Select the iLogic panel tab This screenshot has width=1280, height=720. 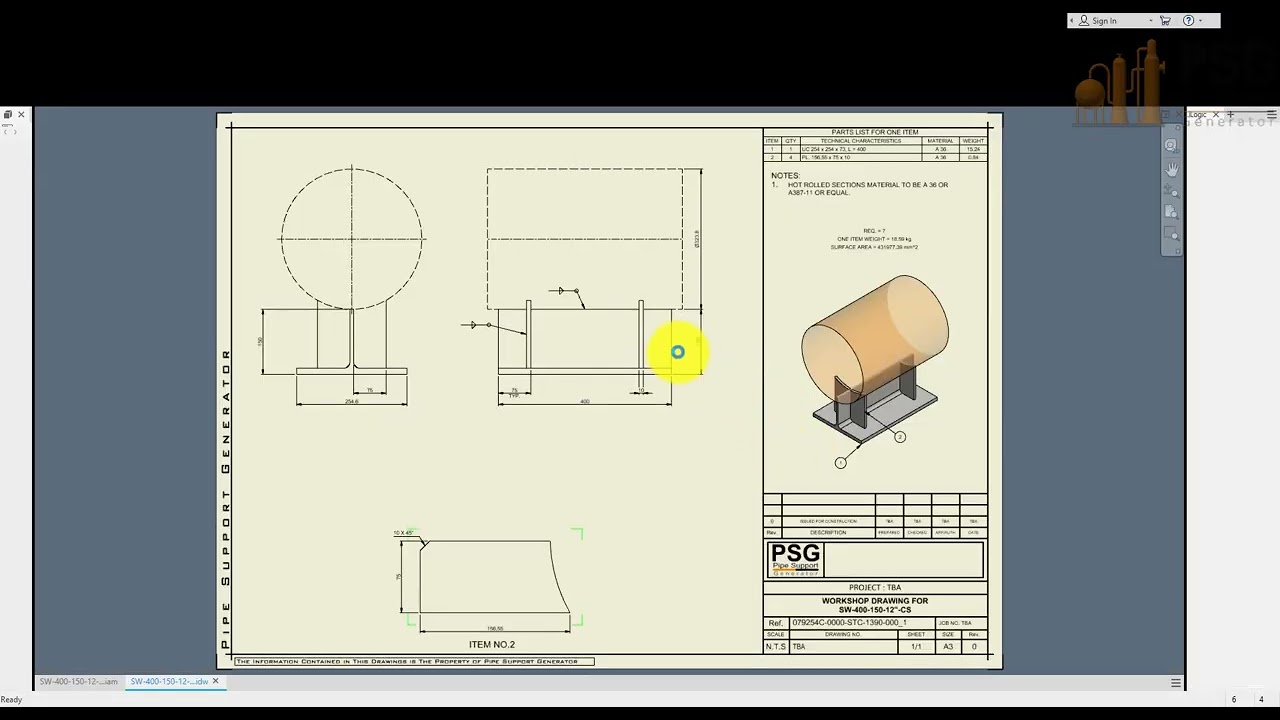coord(1197,115)
